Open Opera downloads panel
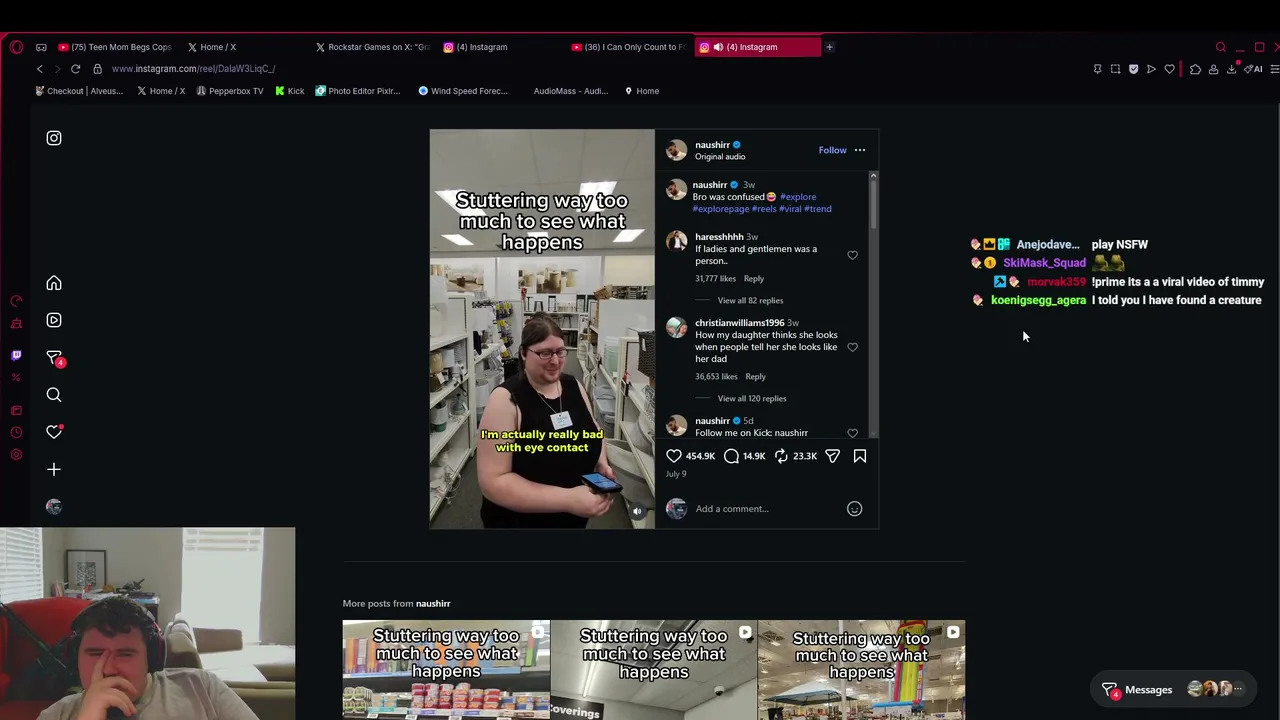Image resolution: width=1280 pixels, height=720 pixels. pyautogui.click(x=1231, y=69)
